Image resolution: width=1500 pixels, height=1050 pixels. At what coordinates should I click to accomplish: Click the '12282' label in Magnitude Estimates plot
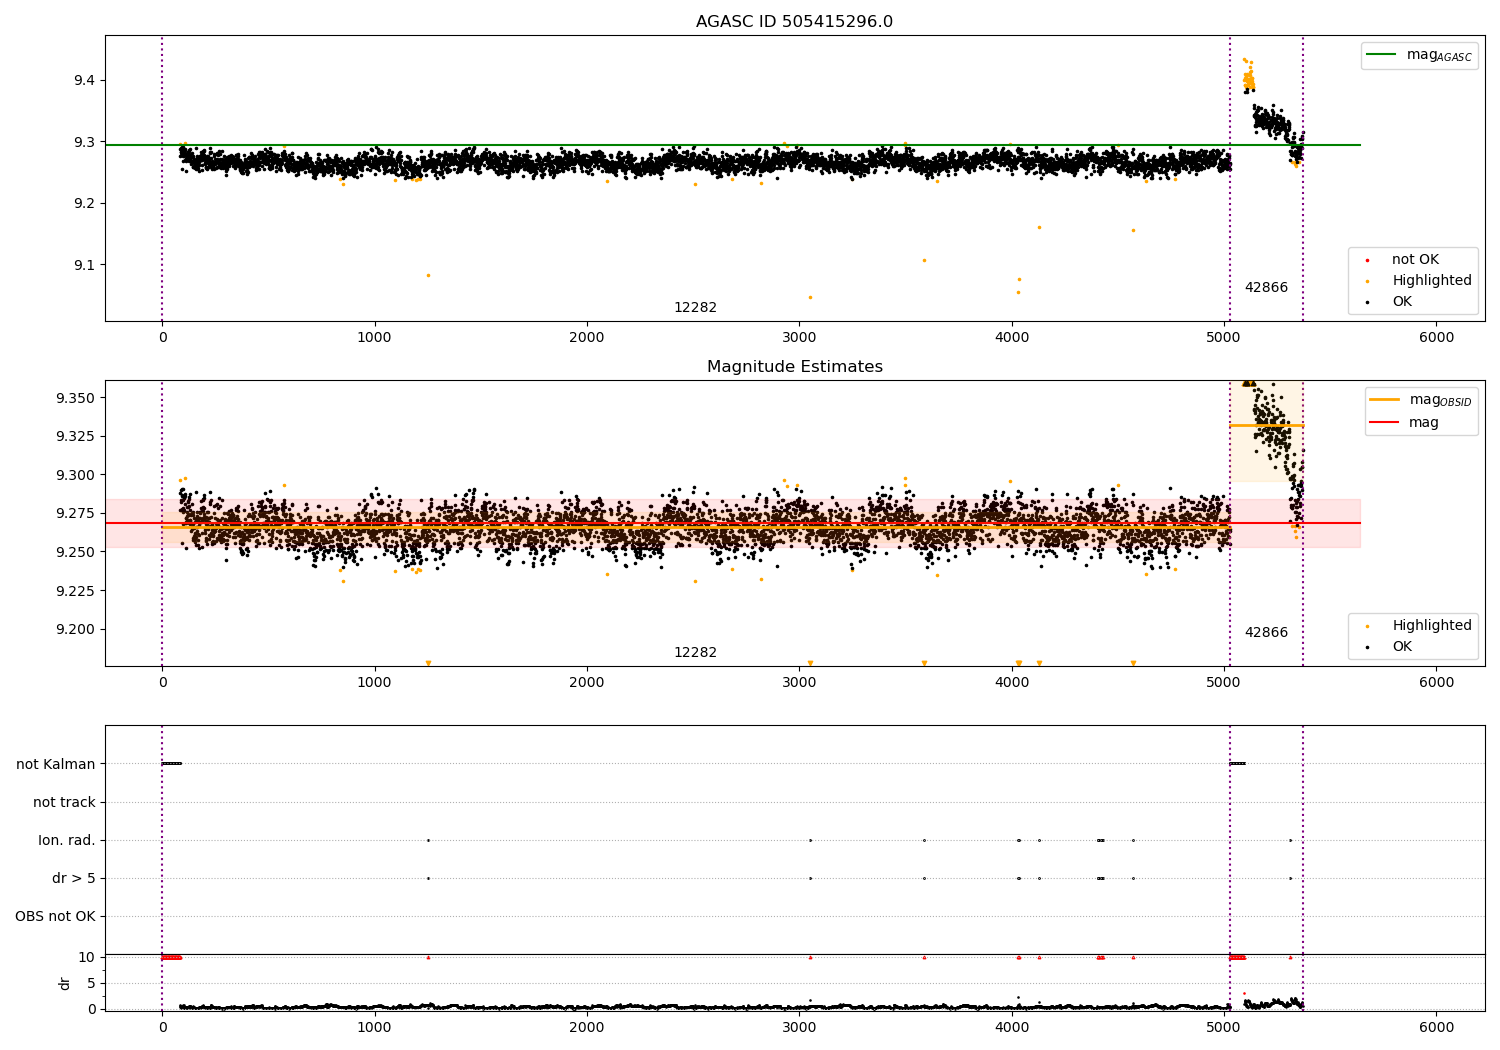click(695, 653)
